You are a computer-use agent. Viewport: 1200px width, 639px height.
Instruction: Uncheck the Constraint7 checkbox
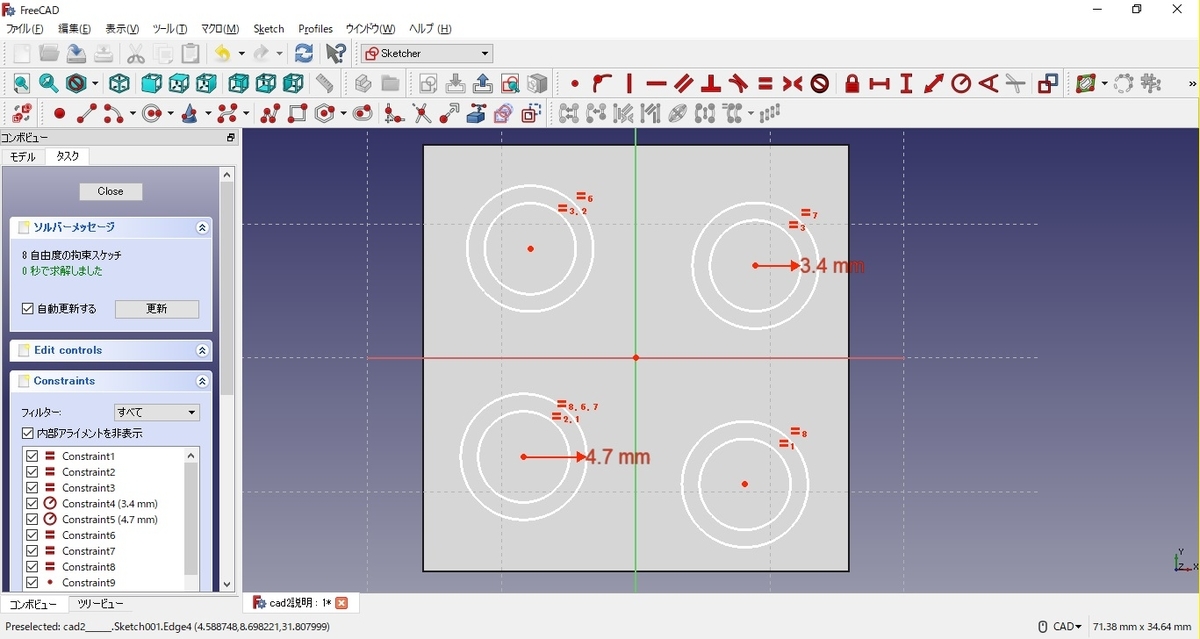pyautogui.click(x=32, y=551)
